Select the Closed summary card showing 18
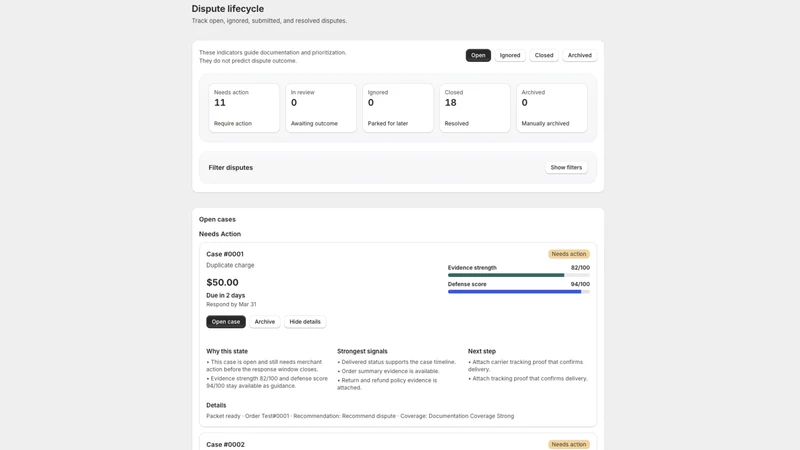Screen dimensions: 800x450 pyautogui.click(x=474, y=108)
